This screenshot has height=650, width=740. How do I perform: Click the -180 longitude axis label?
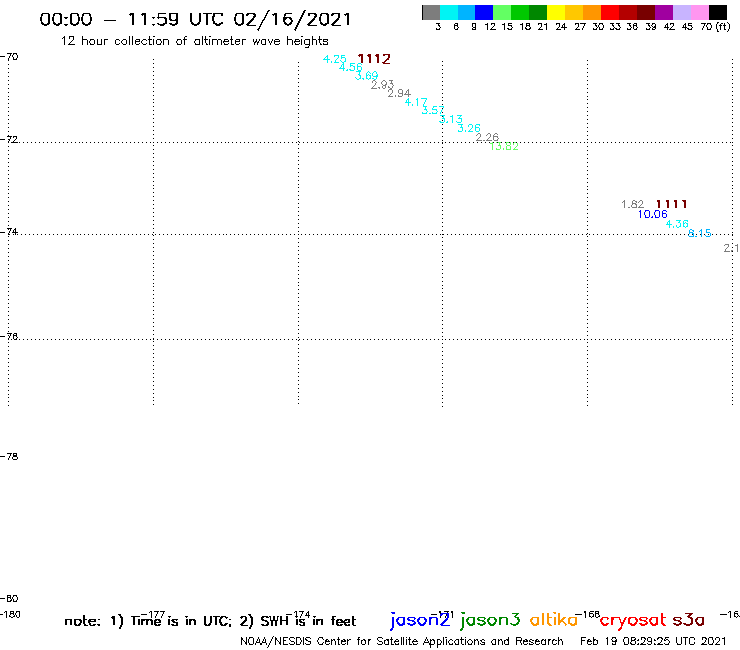click(x=10, y=615)
